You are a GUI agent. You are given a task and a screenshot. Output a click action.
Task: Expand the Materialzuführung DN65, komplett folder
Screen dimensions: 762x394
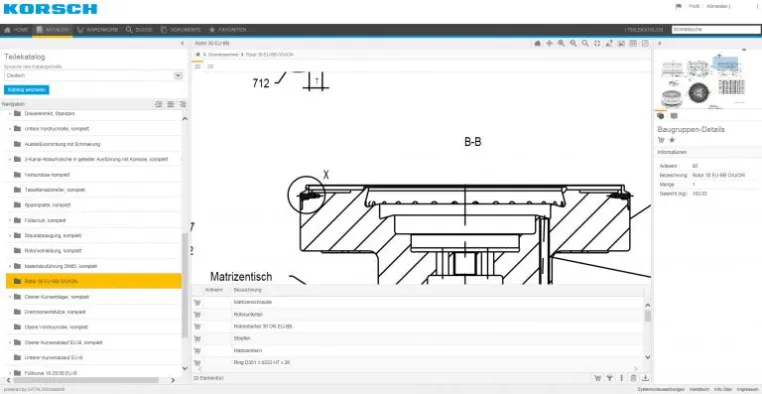click(x=10, y=266)
